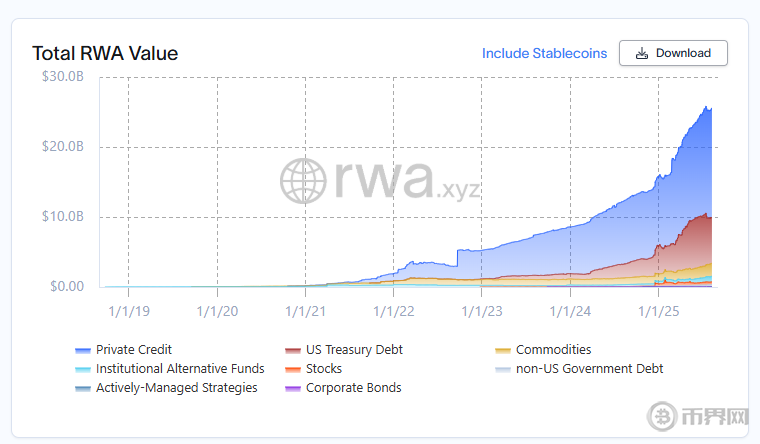Click the Download button
The image size is (760, 444).
tap(673, 53)
